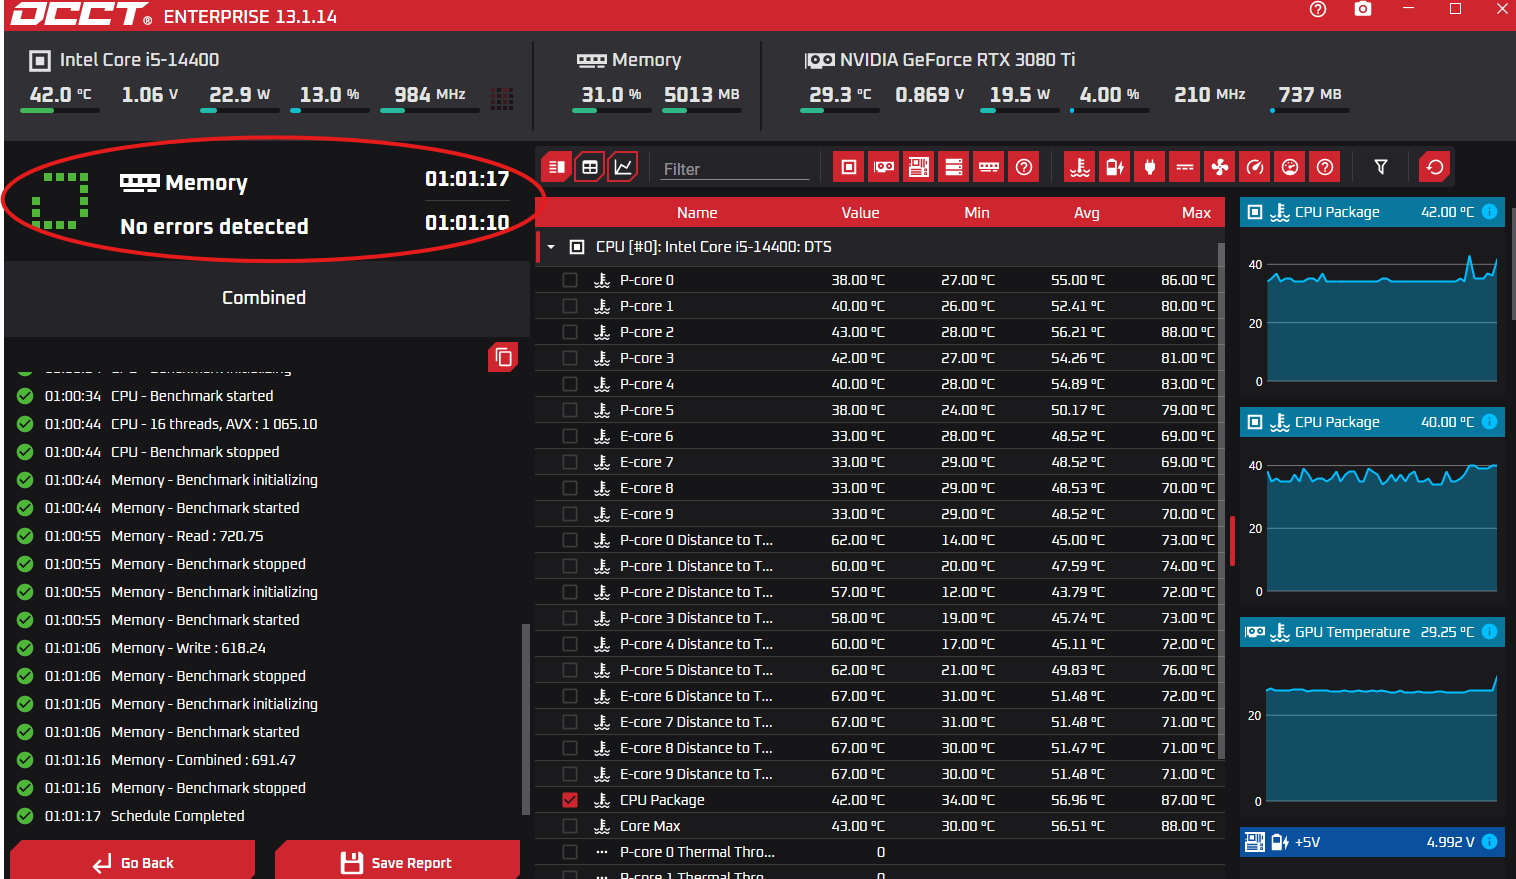The image size is (1516, 879).
Task: Click the GPU Temperature graph title
Action: tap(1352, 632)
